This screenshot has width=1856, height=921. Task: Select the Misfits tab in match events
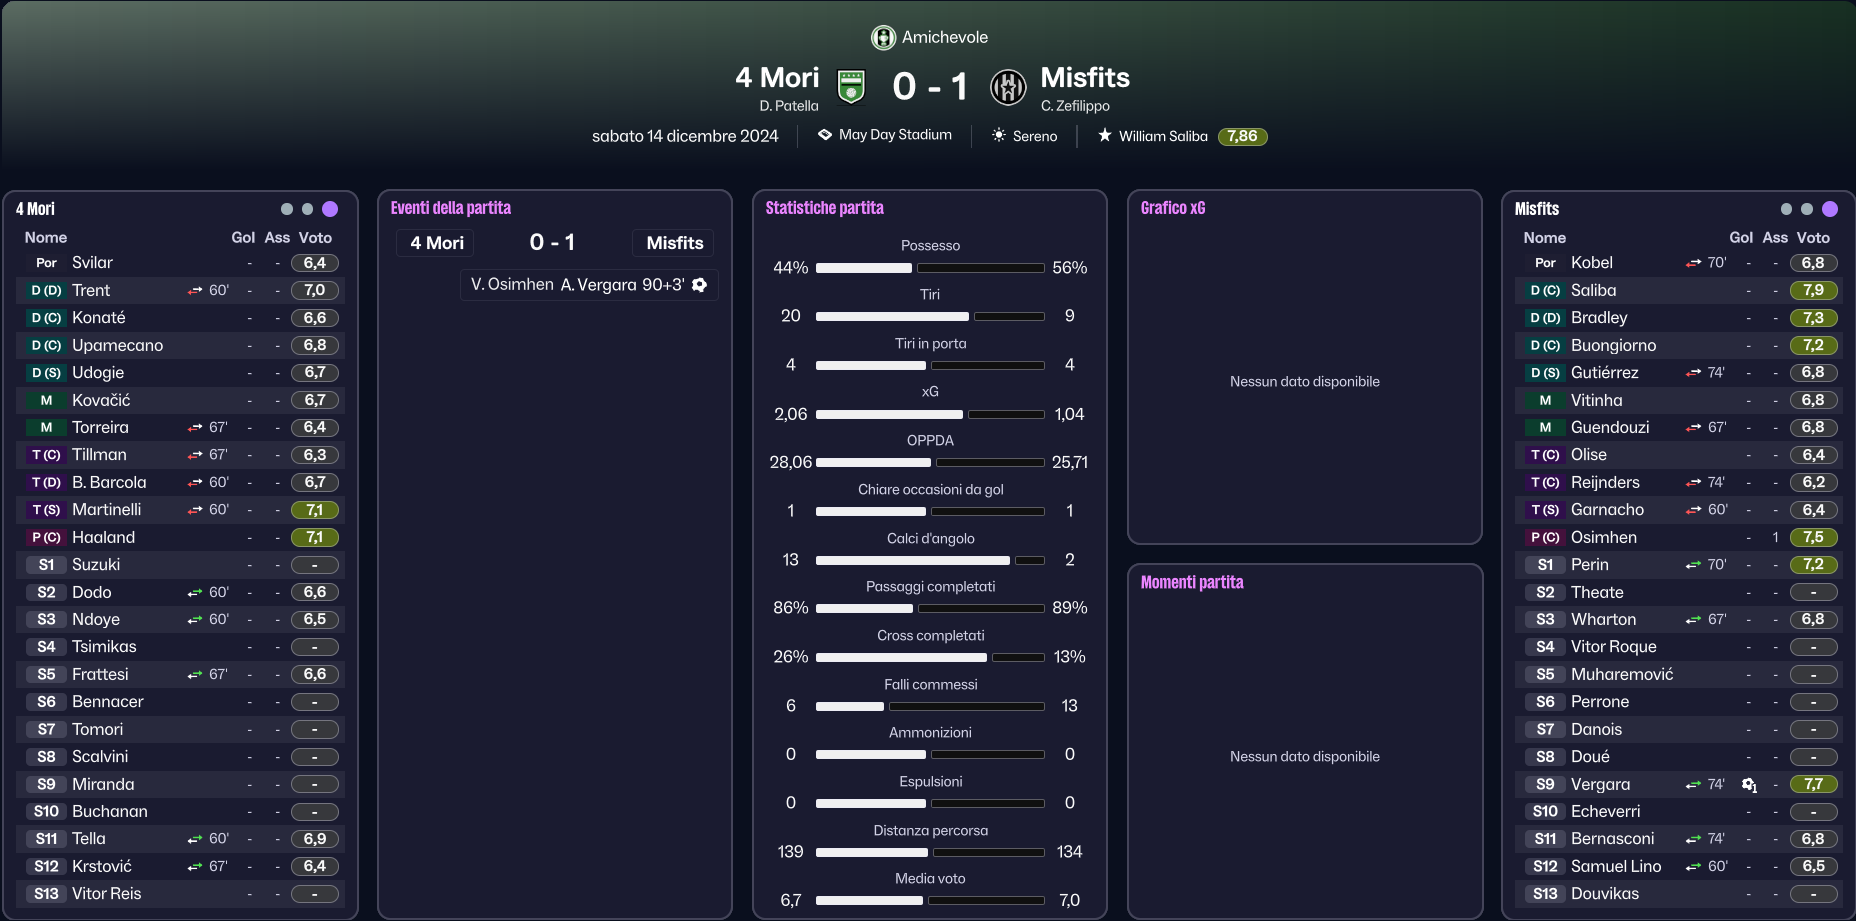click(x=675, y=243)
